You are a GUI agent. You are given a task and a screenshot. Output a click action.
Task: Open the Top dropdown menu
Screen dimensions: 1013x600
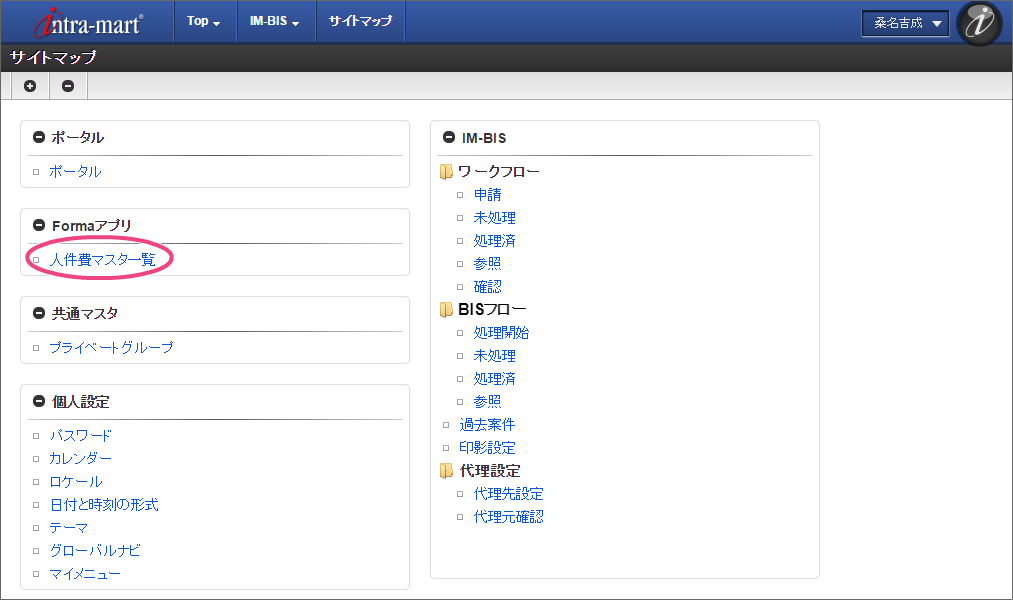click(x=204, y=21)
